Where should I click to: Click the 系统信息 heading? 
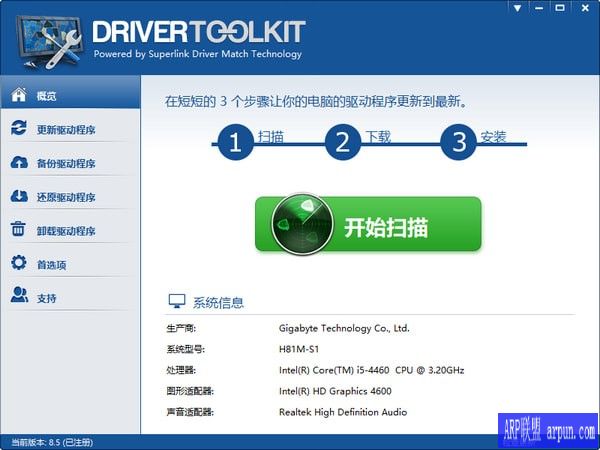tap(218, 303)
